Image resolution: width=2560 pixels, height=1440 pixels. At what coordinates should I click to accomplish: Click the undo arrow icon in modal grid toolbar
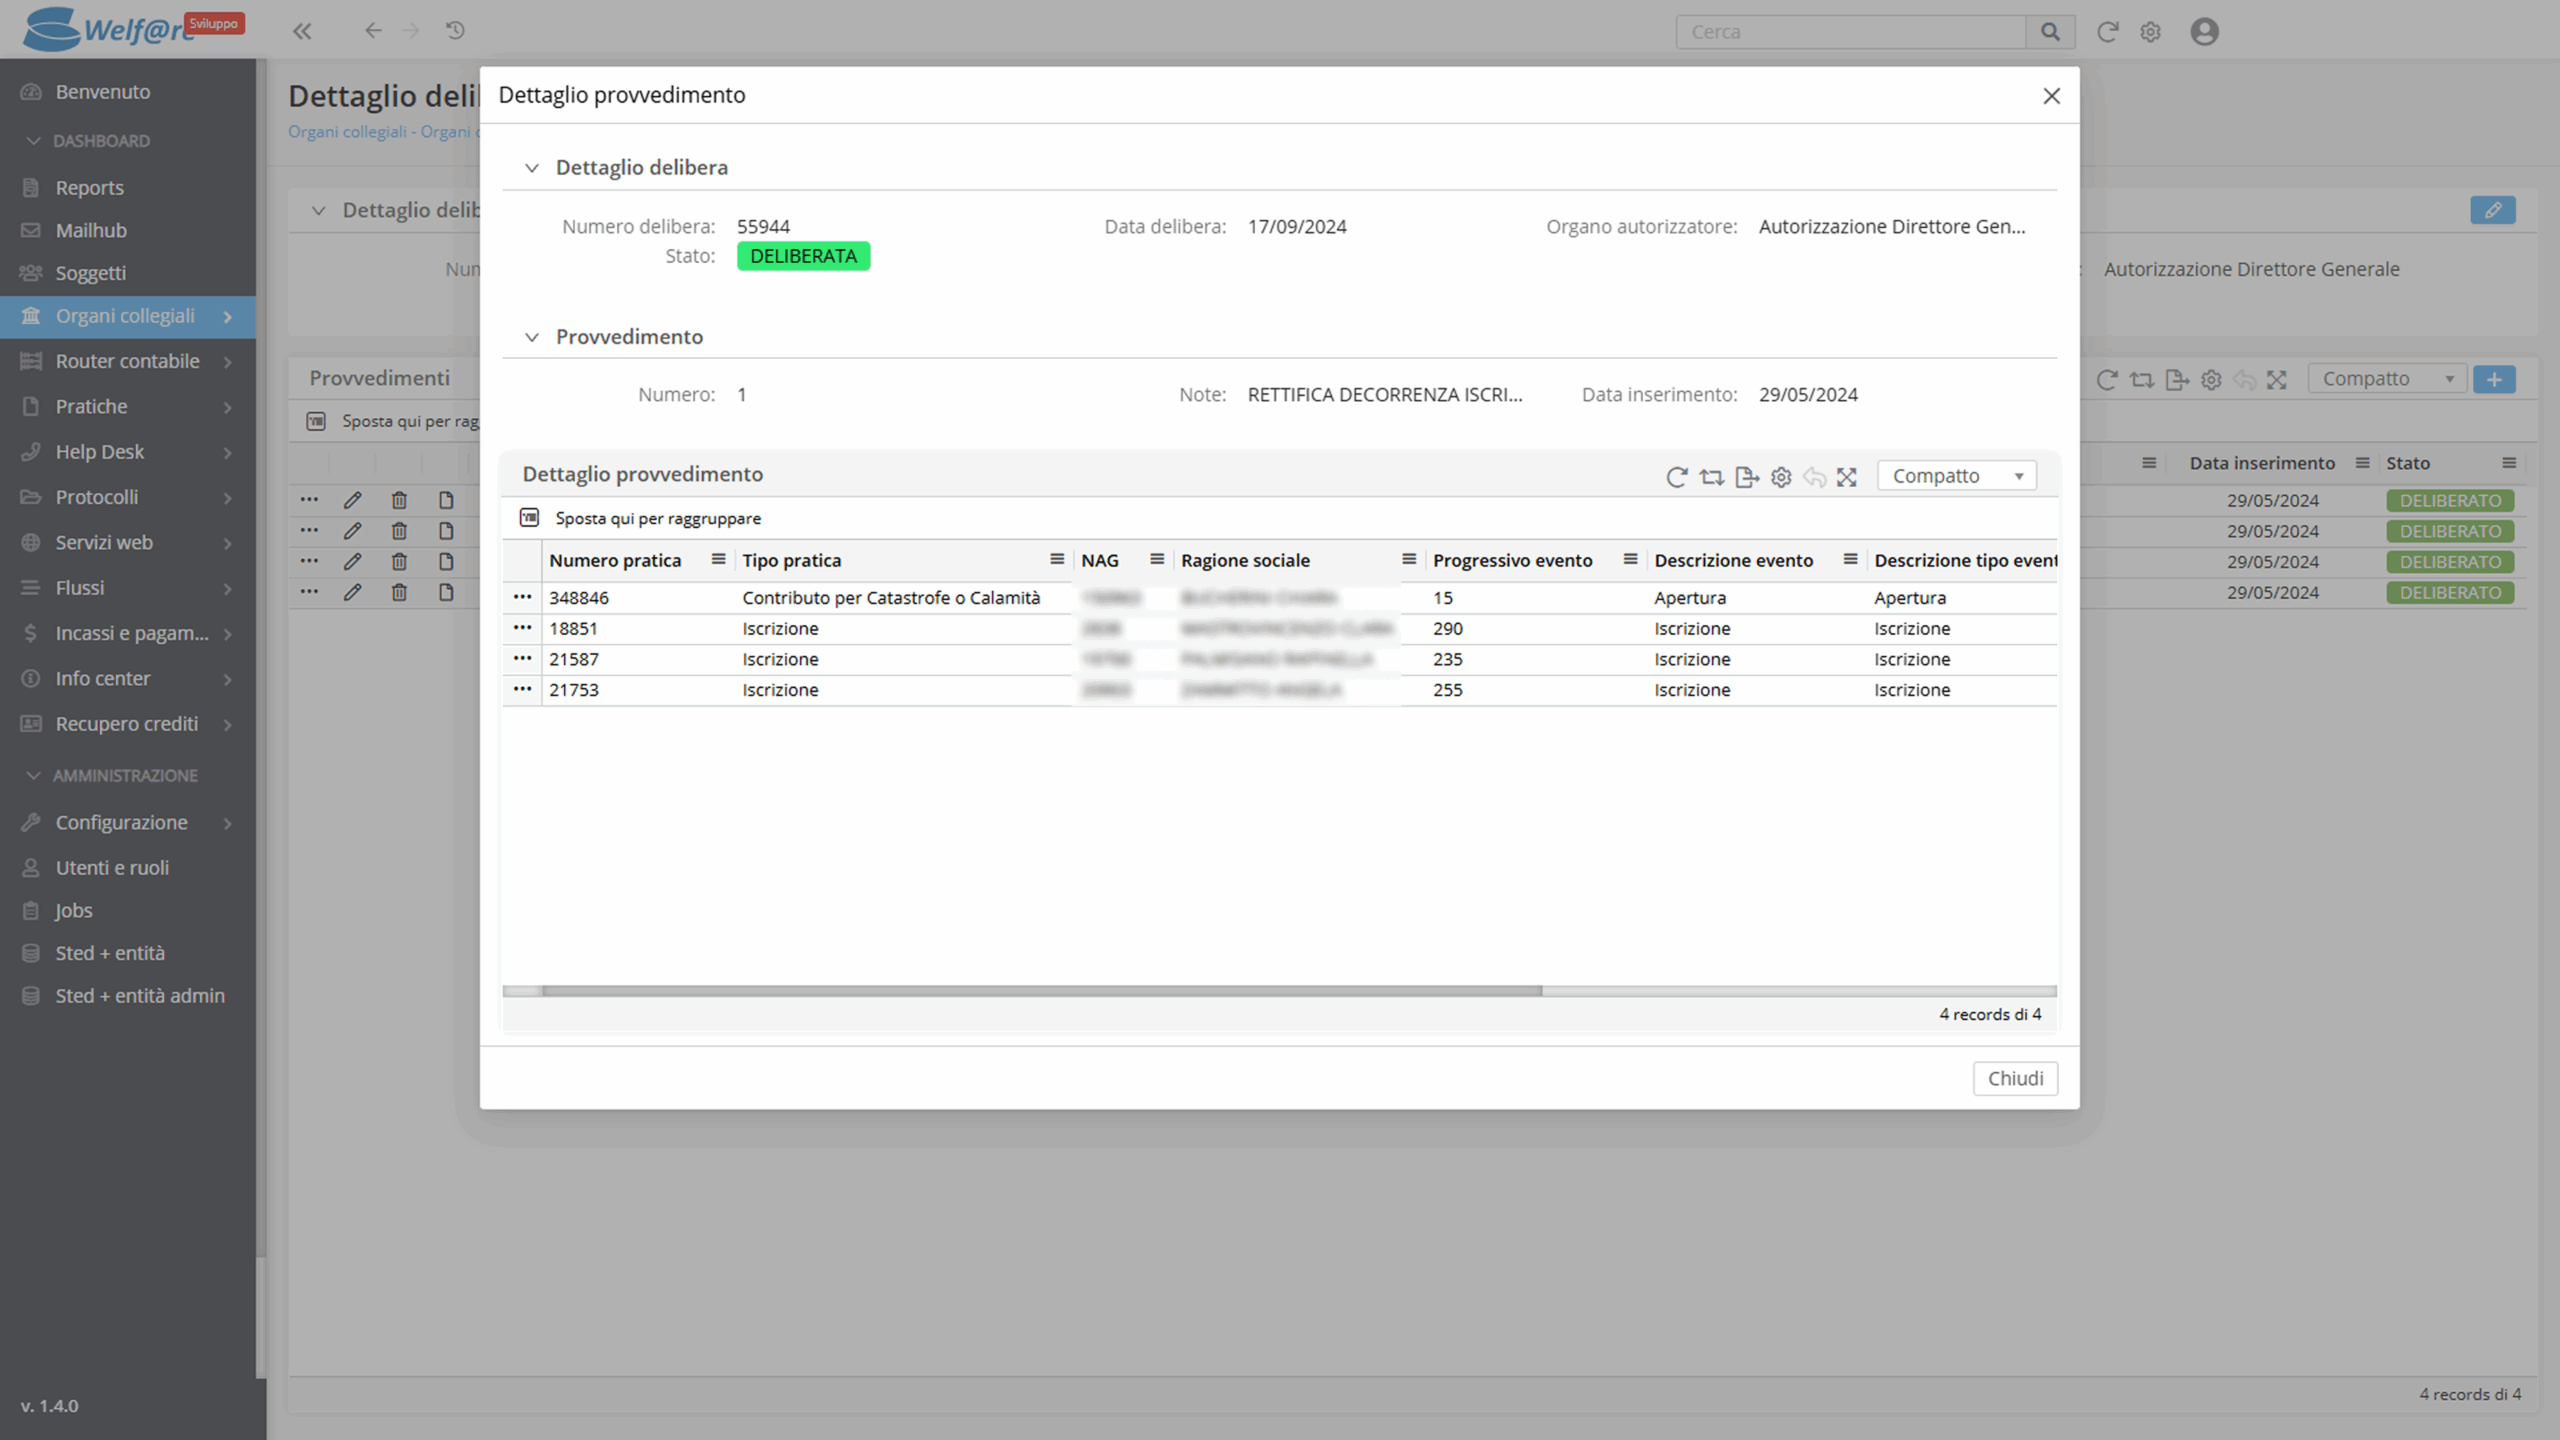(x=1814, y=477)
